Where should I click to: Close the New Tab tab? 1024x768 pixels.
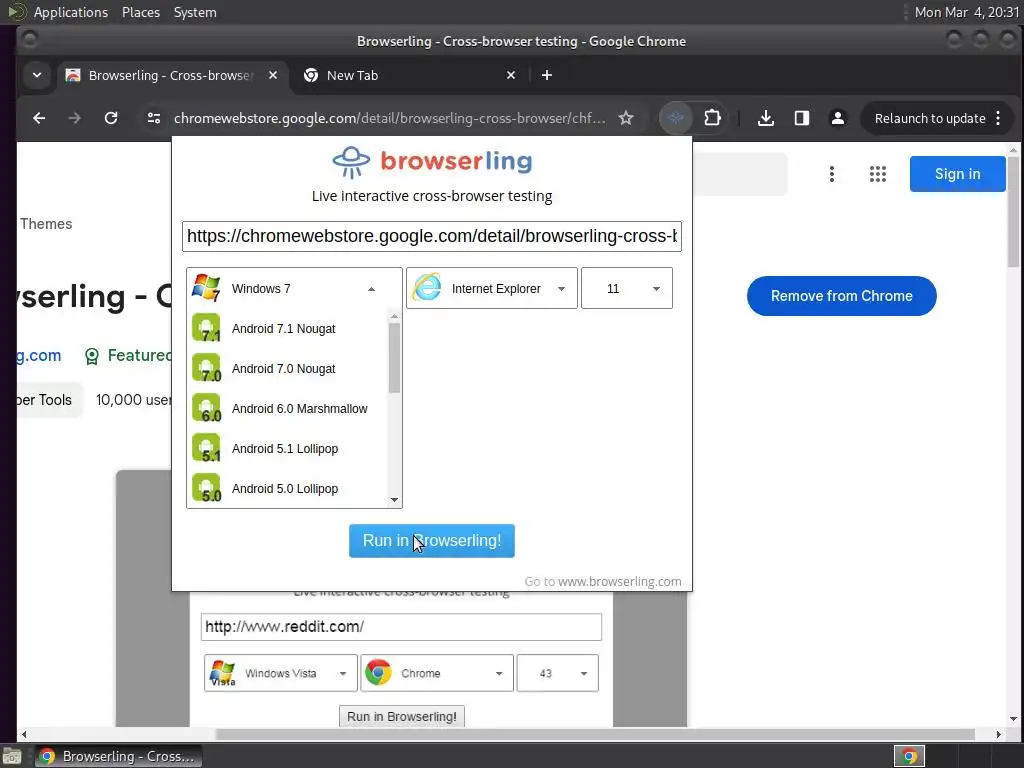click(511, 75)
